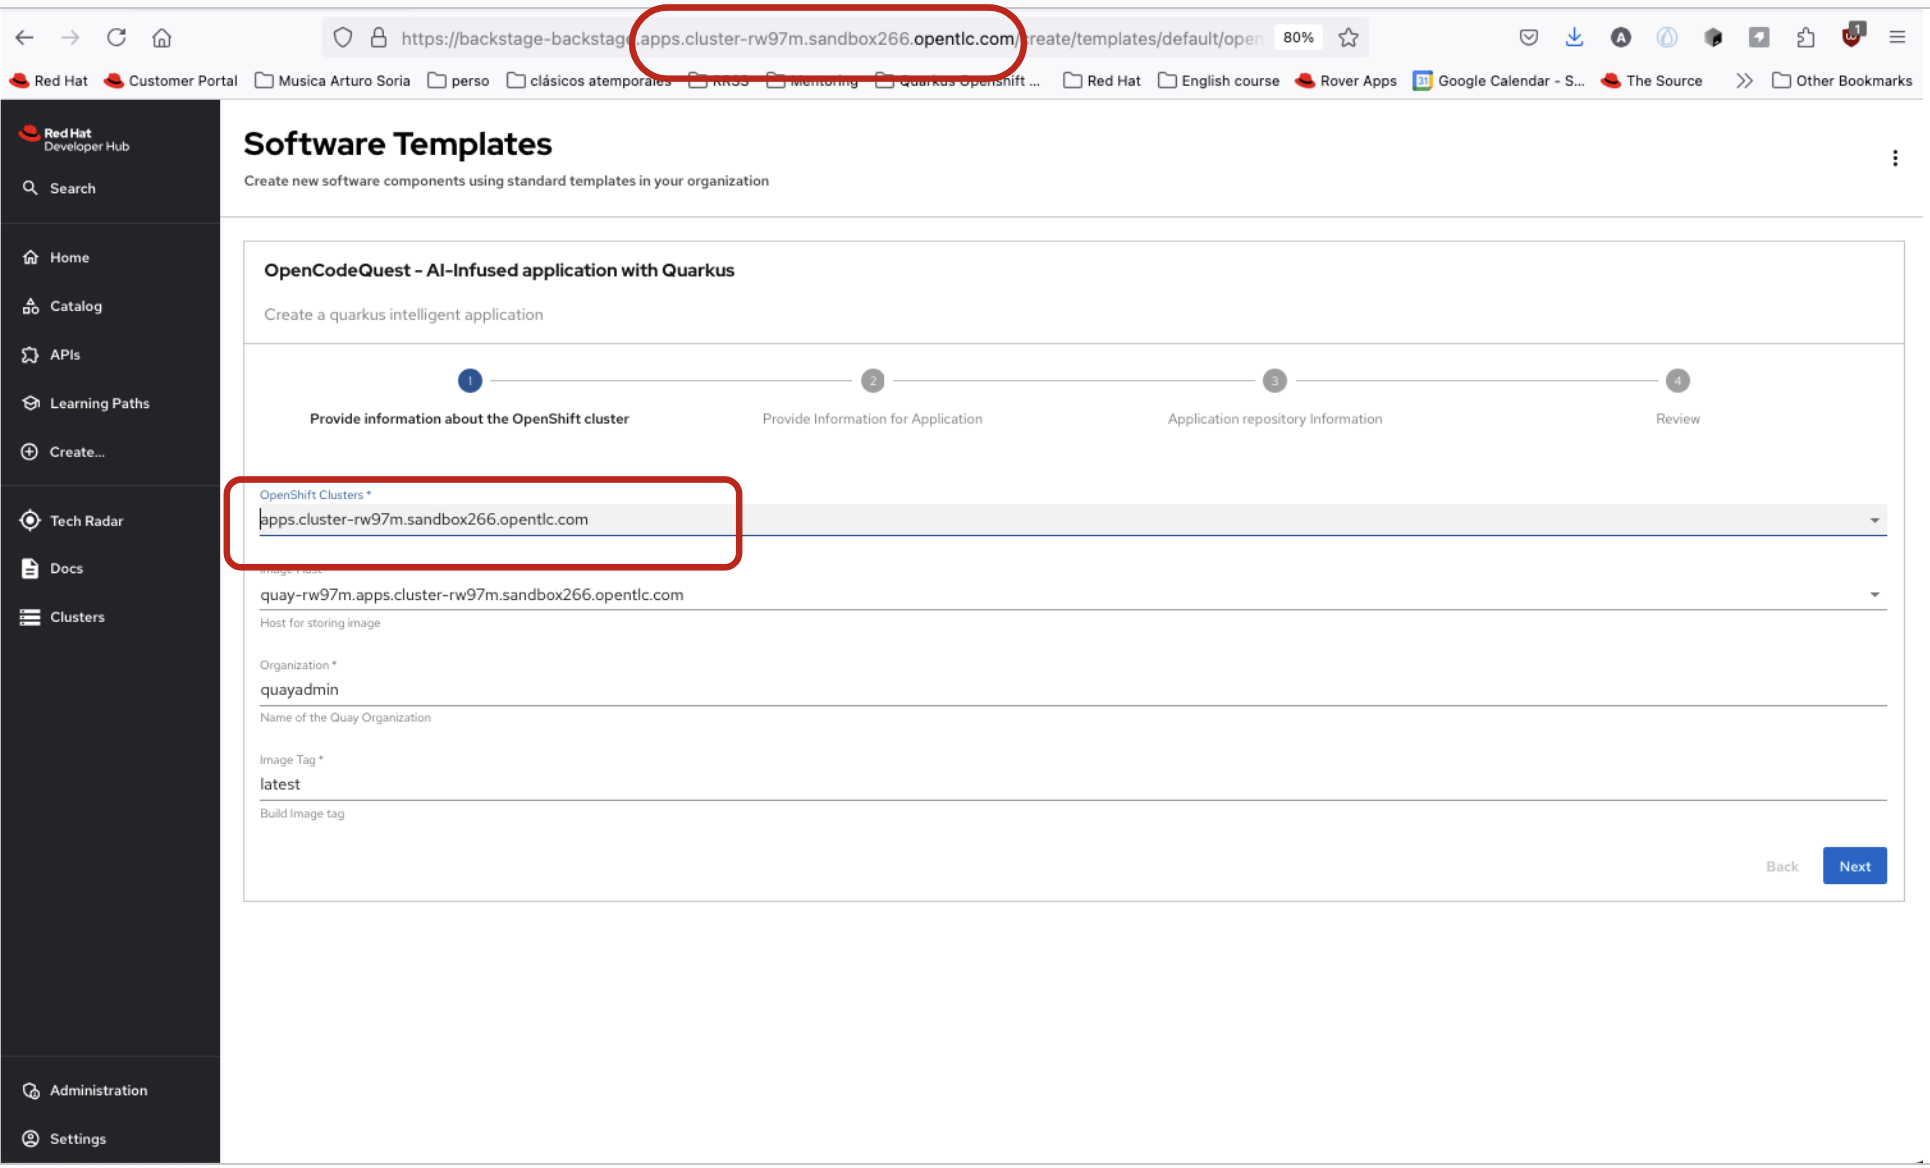Open the downloads arrow icon
This screenshot has height=1168, width=1930.
pos(1574,38)
